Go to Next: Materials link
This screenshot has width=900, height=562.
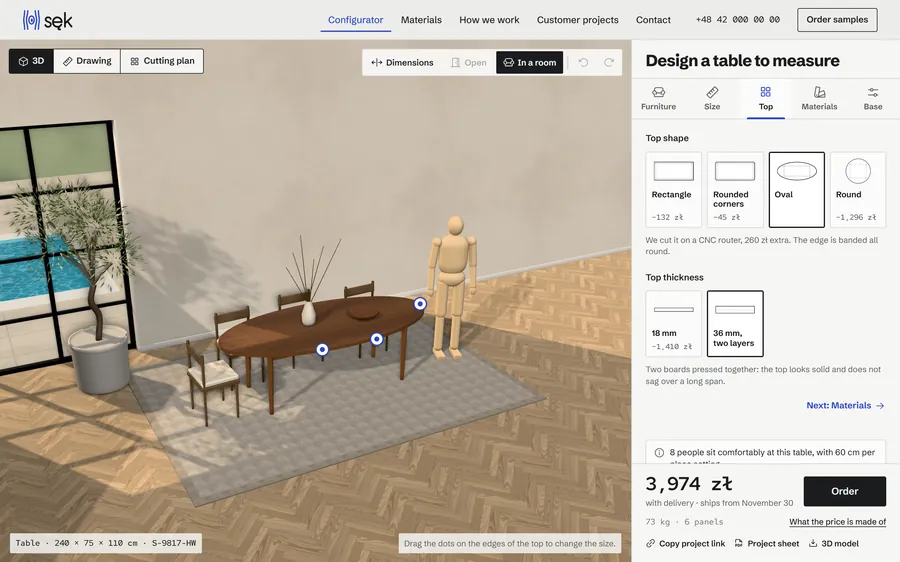pos(845,405)
